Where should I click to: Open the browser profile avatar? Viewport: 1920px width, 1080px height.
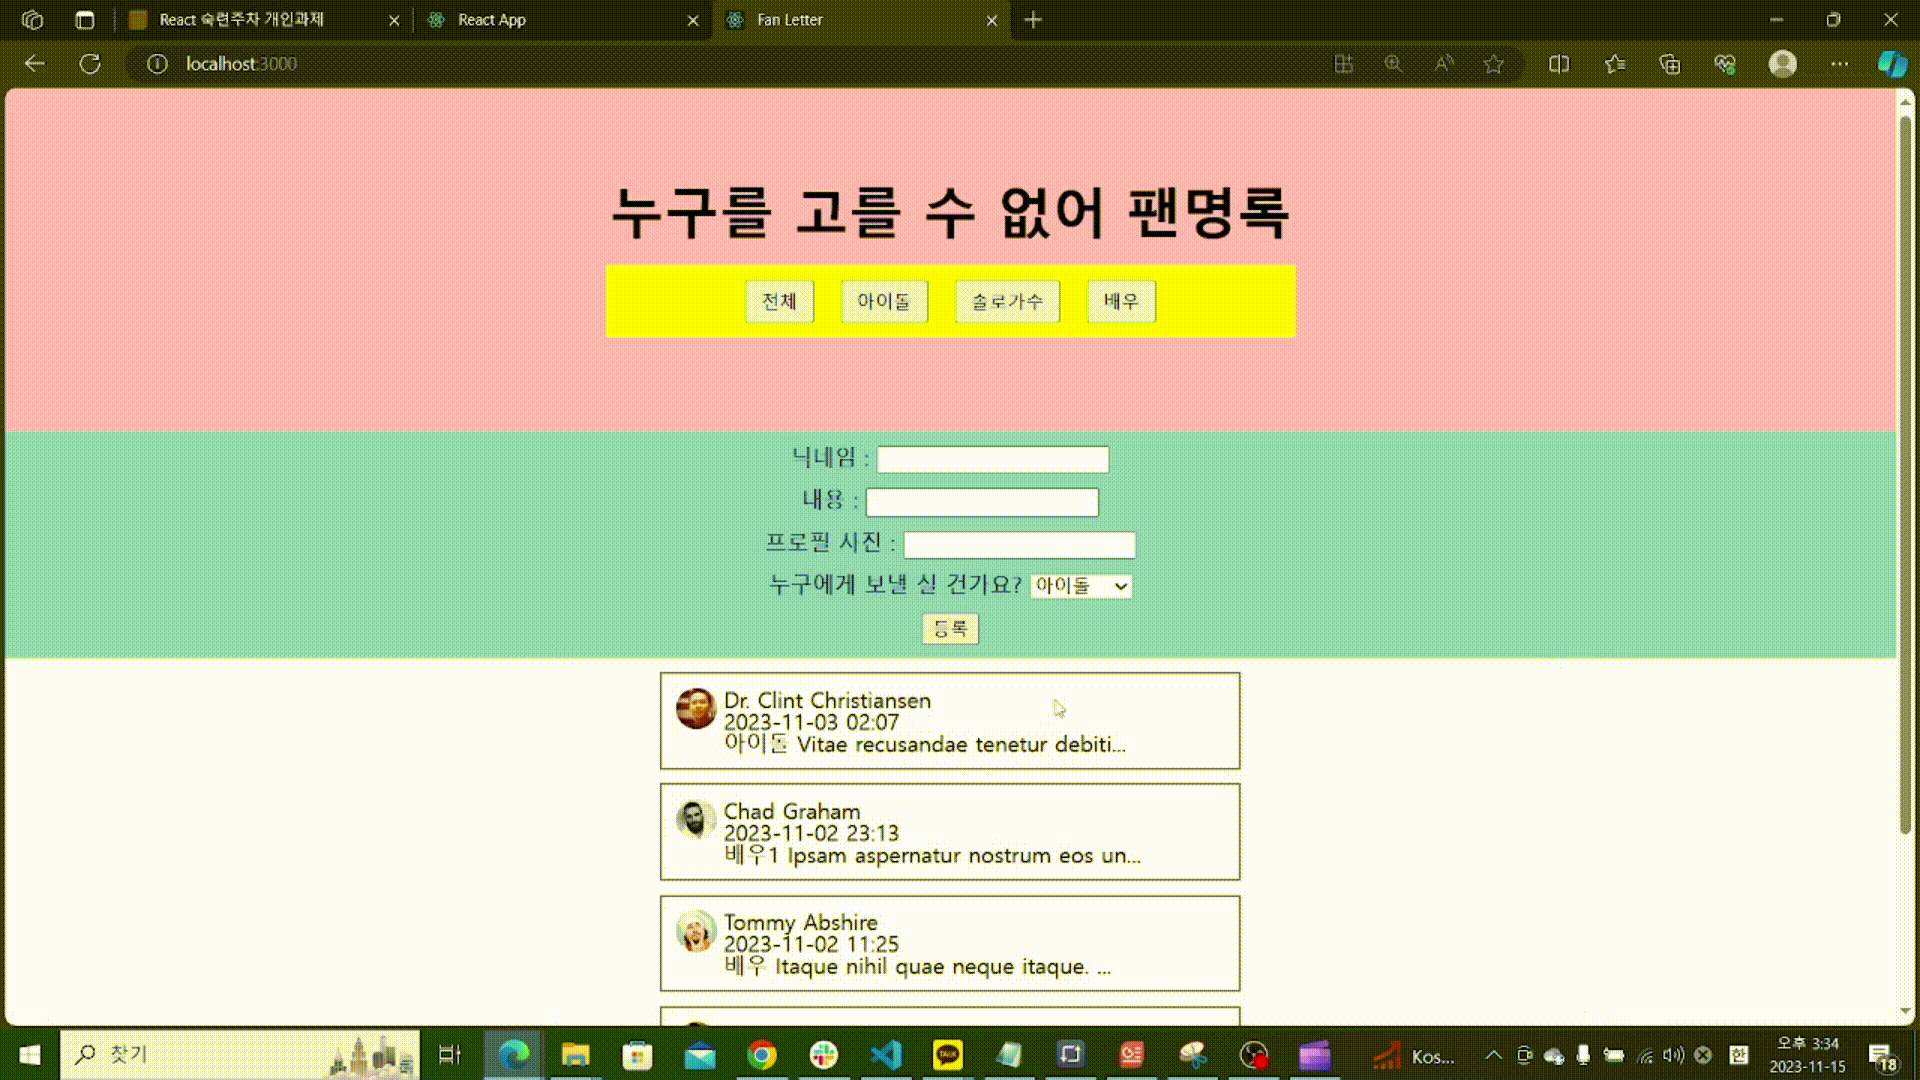[x=1782, y=64]
